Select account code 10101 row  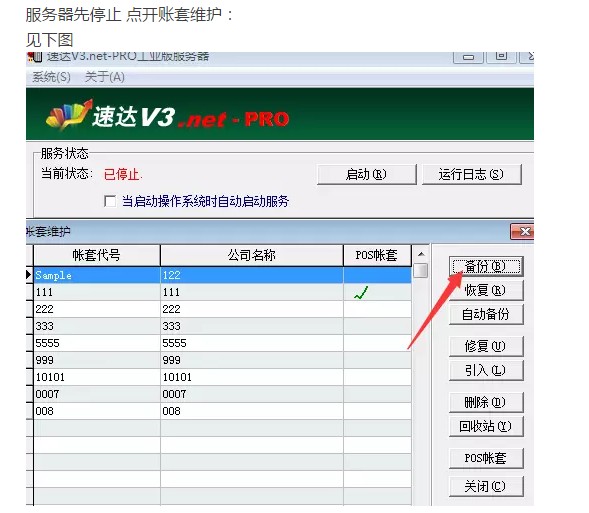tap(222, 377)
